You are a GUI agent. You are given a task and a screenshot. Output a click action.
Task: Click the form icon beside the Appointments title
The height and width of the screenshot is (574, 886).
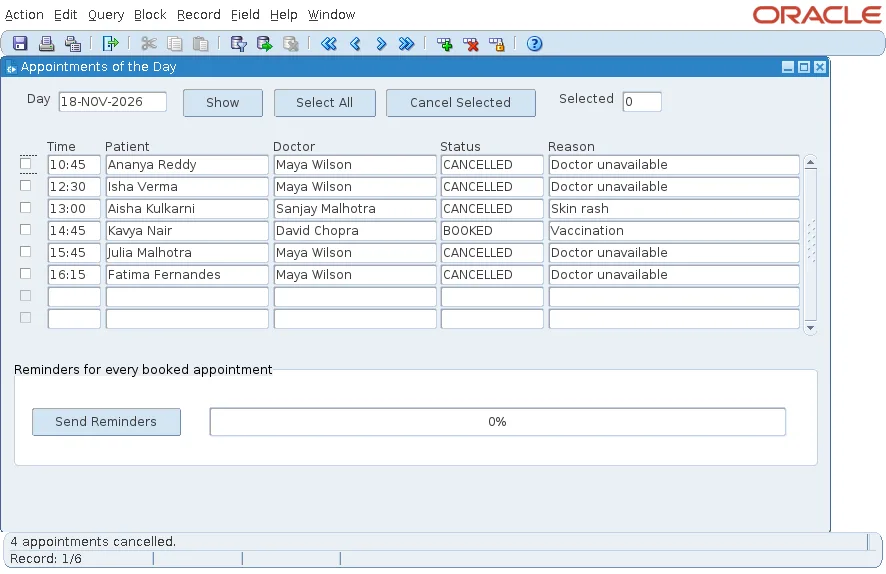[11, 68]
